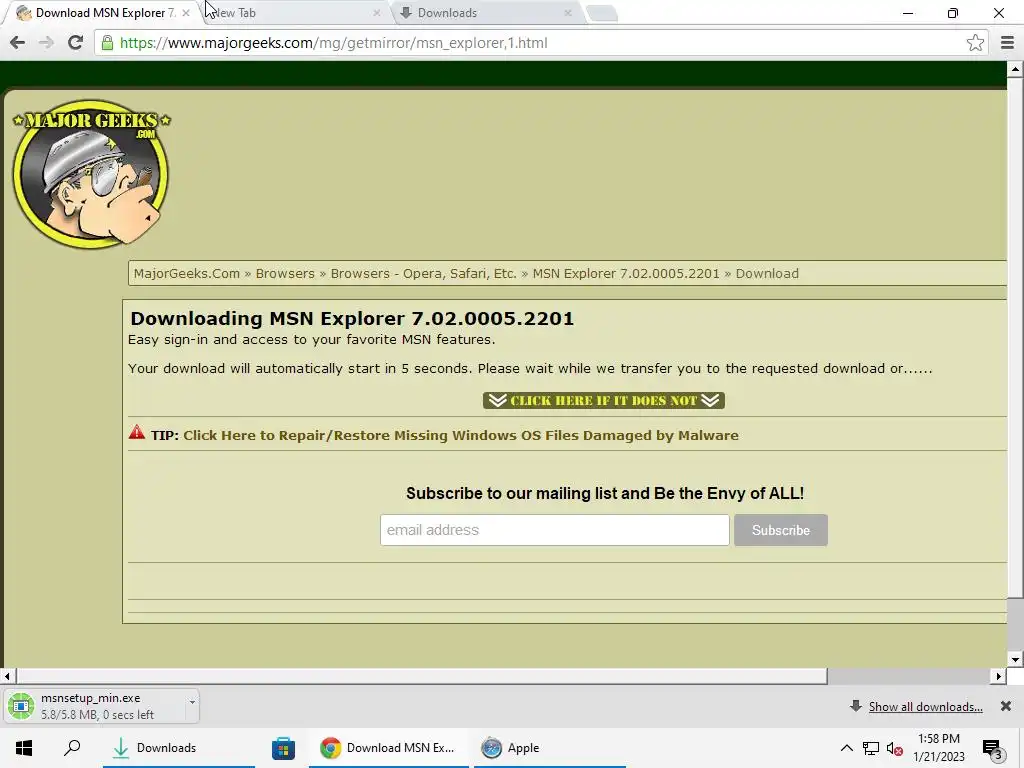Click the Downloading MSN Explorer 7.02.0005.2201 heading
The height and width of the screenshot is (768, 1024).
click(352, 319)
